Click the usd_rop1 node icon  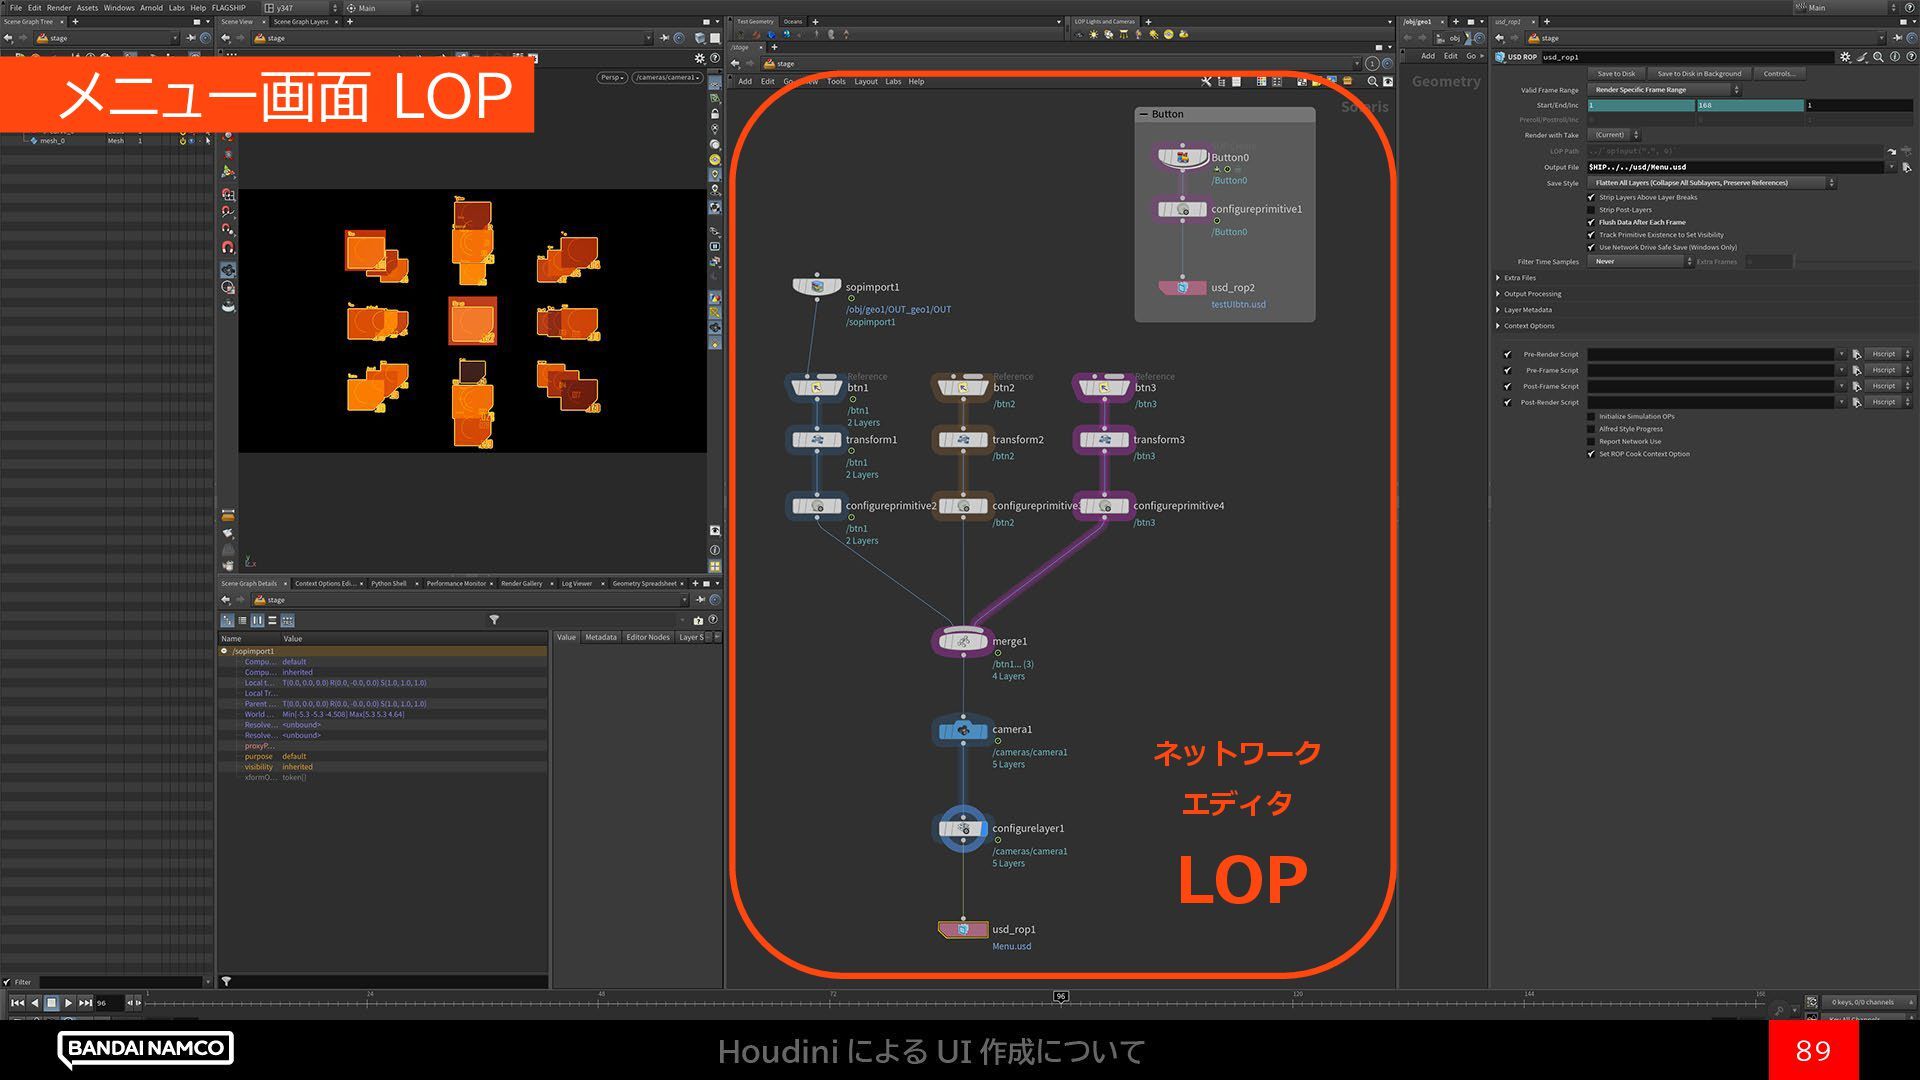(962, 930)
